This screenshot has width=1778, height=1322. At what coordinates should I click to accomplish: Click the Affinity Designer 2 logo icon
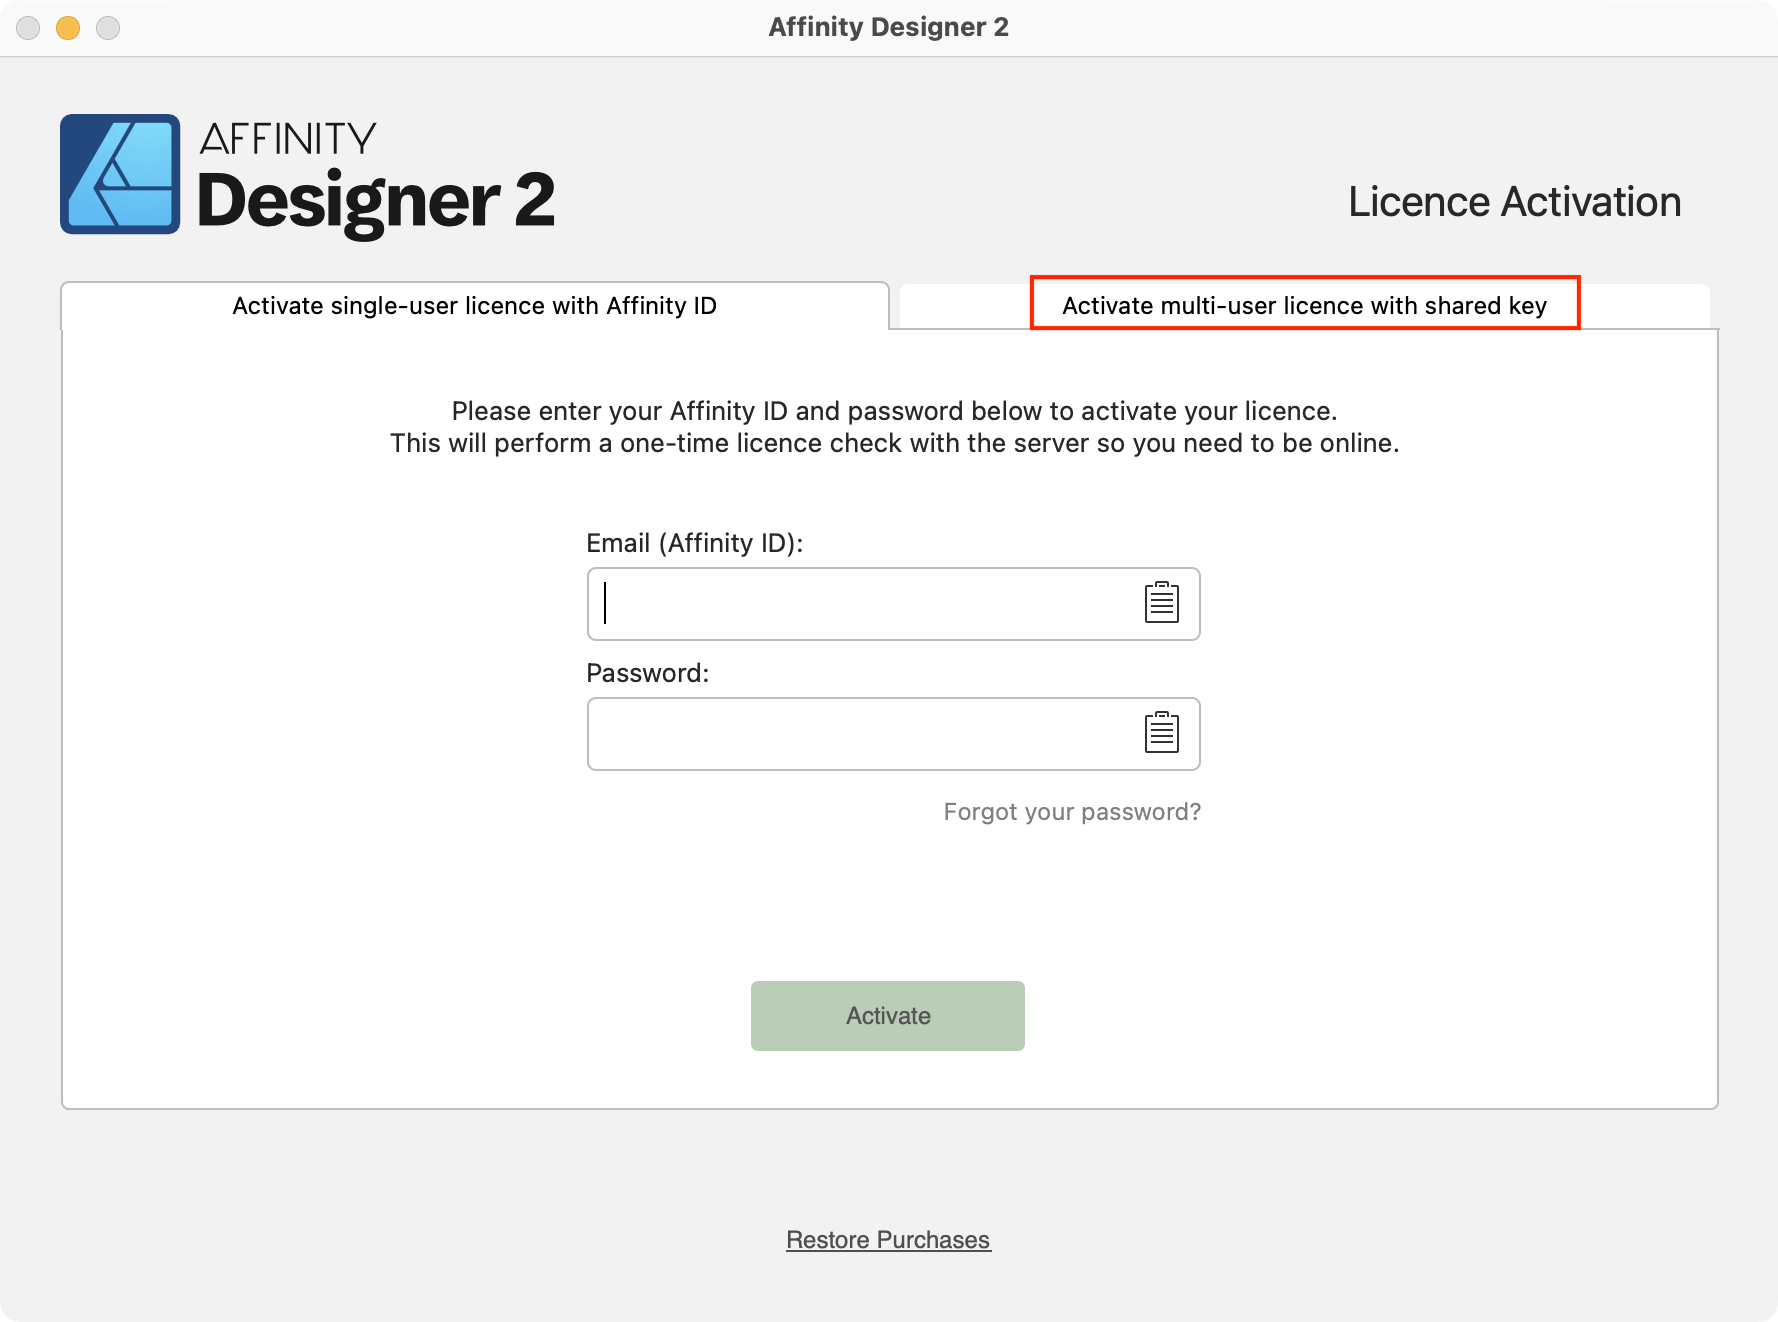(x=120, y=174)
